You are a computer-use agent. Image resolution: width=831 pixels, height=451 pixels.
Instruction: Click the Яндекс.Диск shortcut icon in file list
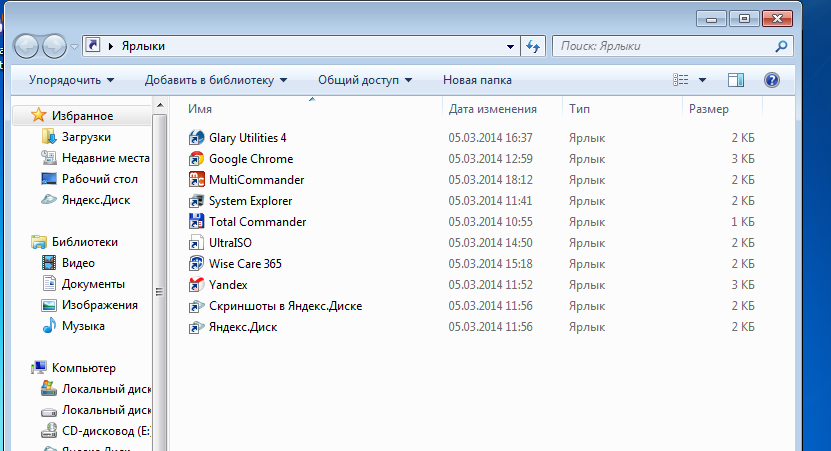point(196,327)
